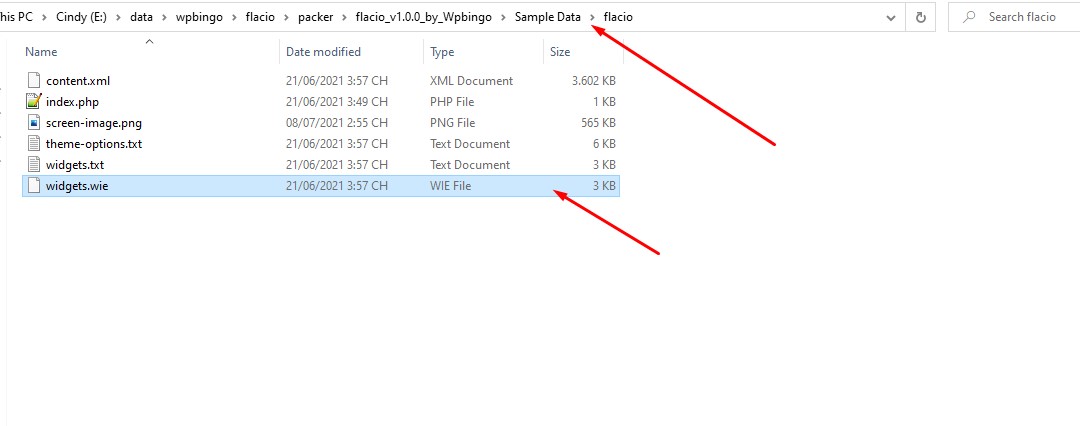This screenshot has height=426, width=1080.
Task: Select the content.xml file icon
Action: [34, 81]
